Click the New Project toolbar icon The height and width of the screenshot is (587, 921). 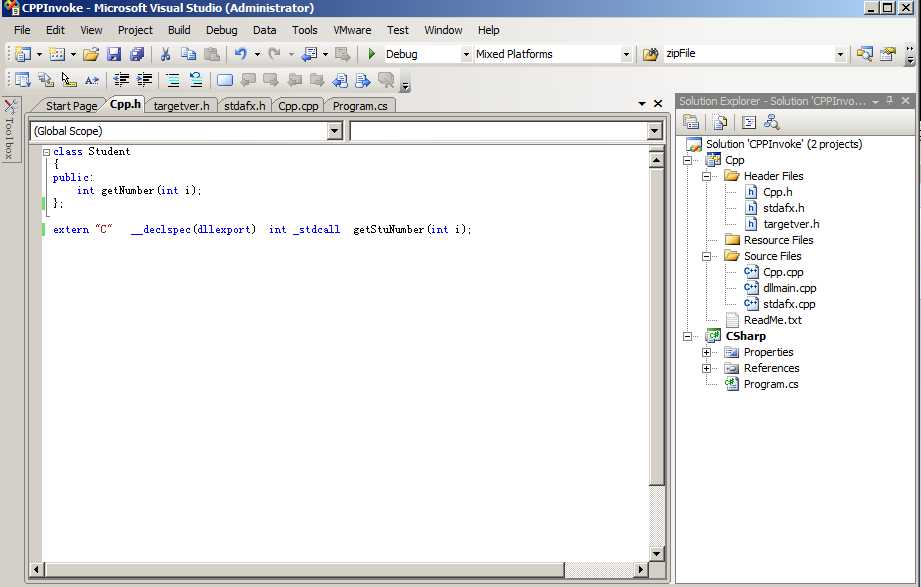point(23,54)
